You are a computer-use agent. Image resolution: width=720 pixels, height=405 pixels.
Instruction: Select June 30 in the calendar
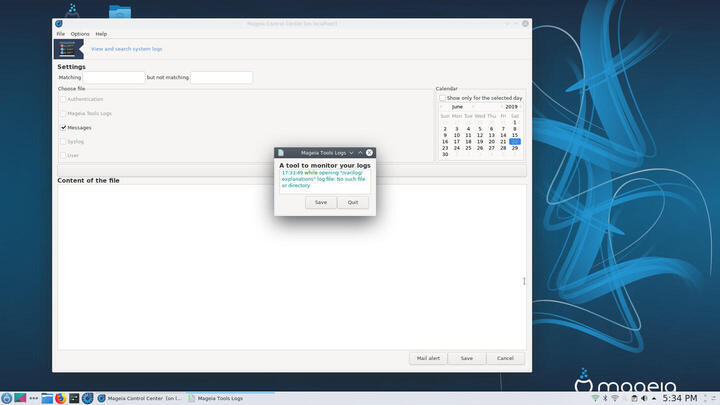pyautogui.click(x=445, y=155)
